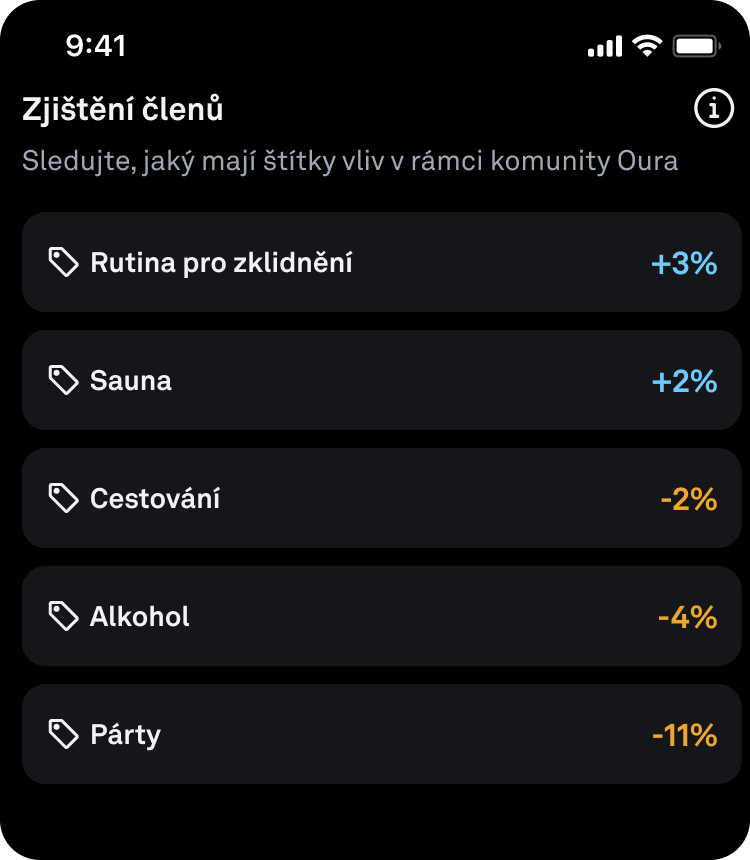Tap the Wi-Fi status icon
This screenshot has height=860, width=750.
[648, 46]
